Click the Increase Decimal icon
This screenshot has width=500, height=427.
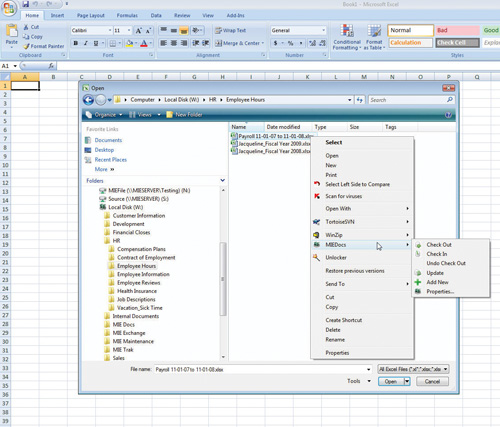[312, 43]
